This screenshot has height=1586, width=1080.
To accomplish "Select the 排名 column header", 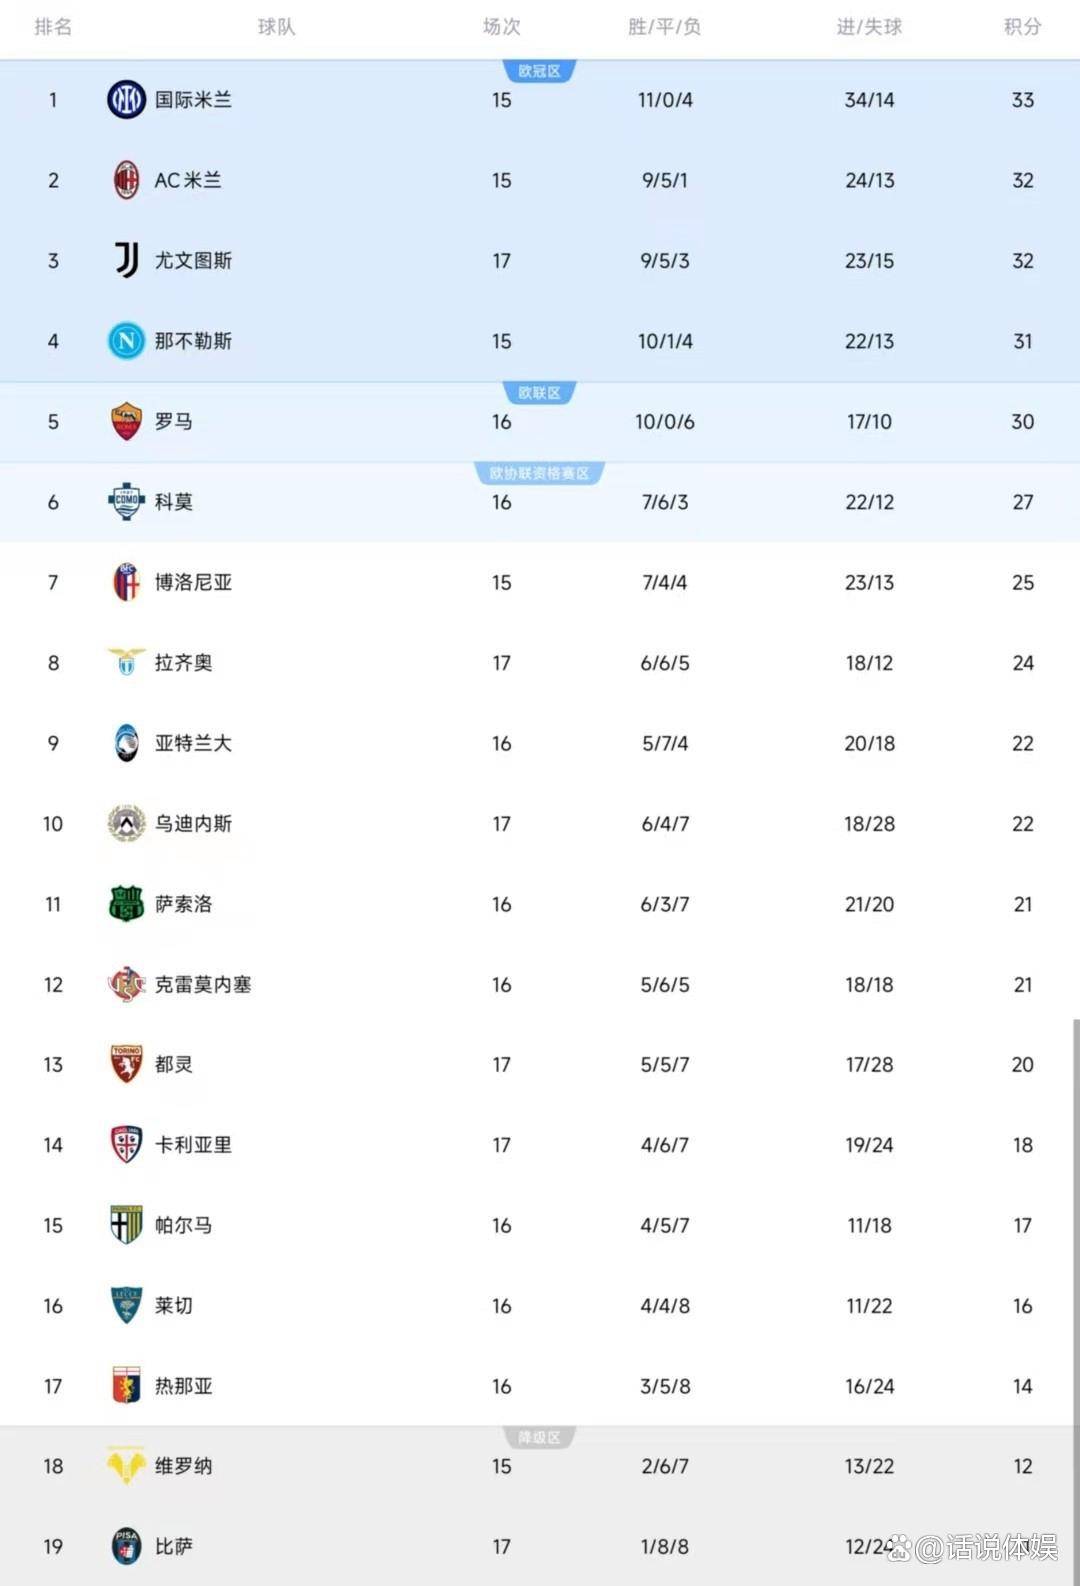I will (53, 27).
